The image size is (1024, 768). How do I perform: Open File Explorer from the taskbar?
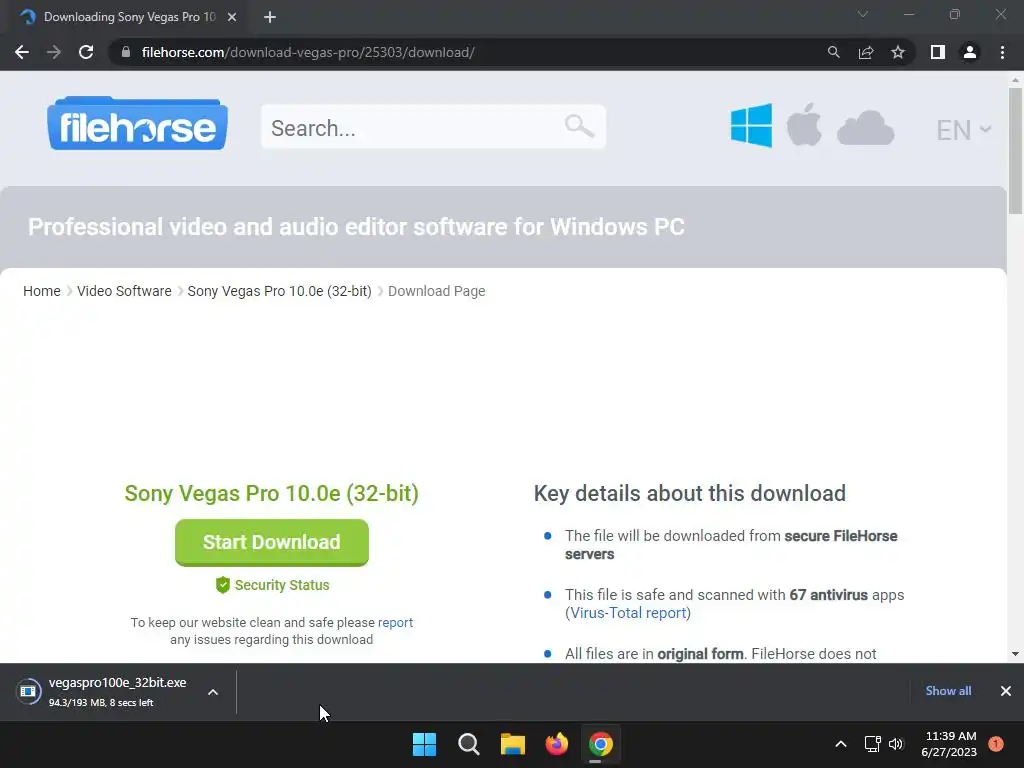coord(513,744)
